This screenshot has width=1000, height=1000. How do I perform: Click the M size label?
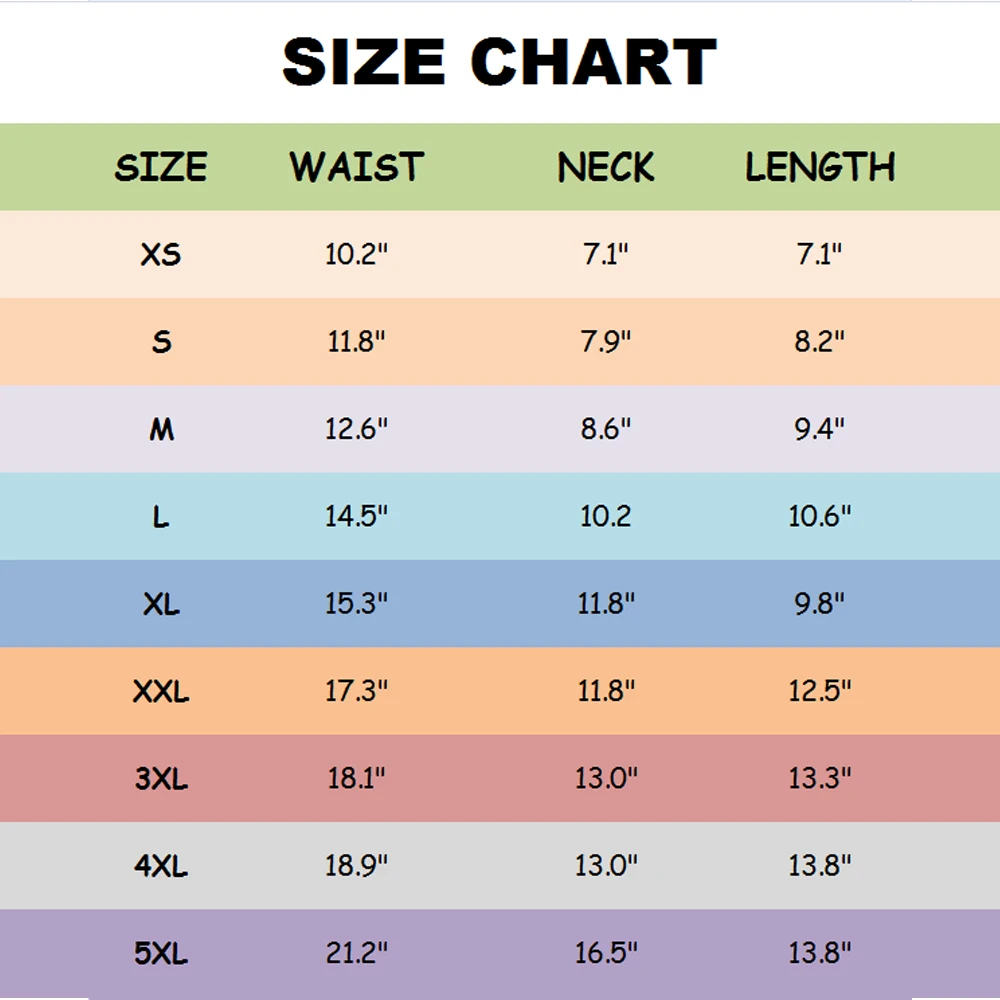161,430
